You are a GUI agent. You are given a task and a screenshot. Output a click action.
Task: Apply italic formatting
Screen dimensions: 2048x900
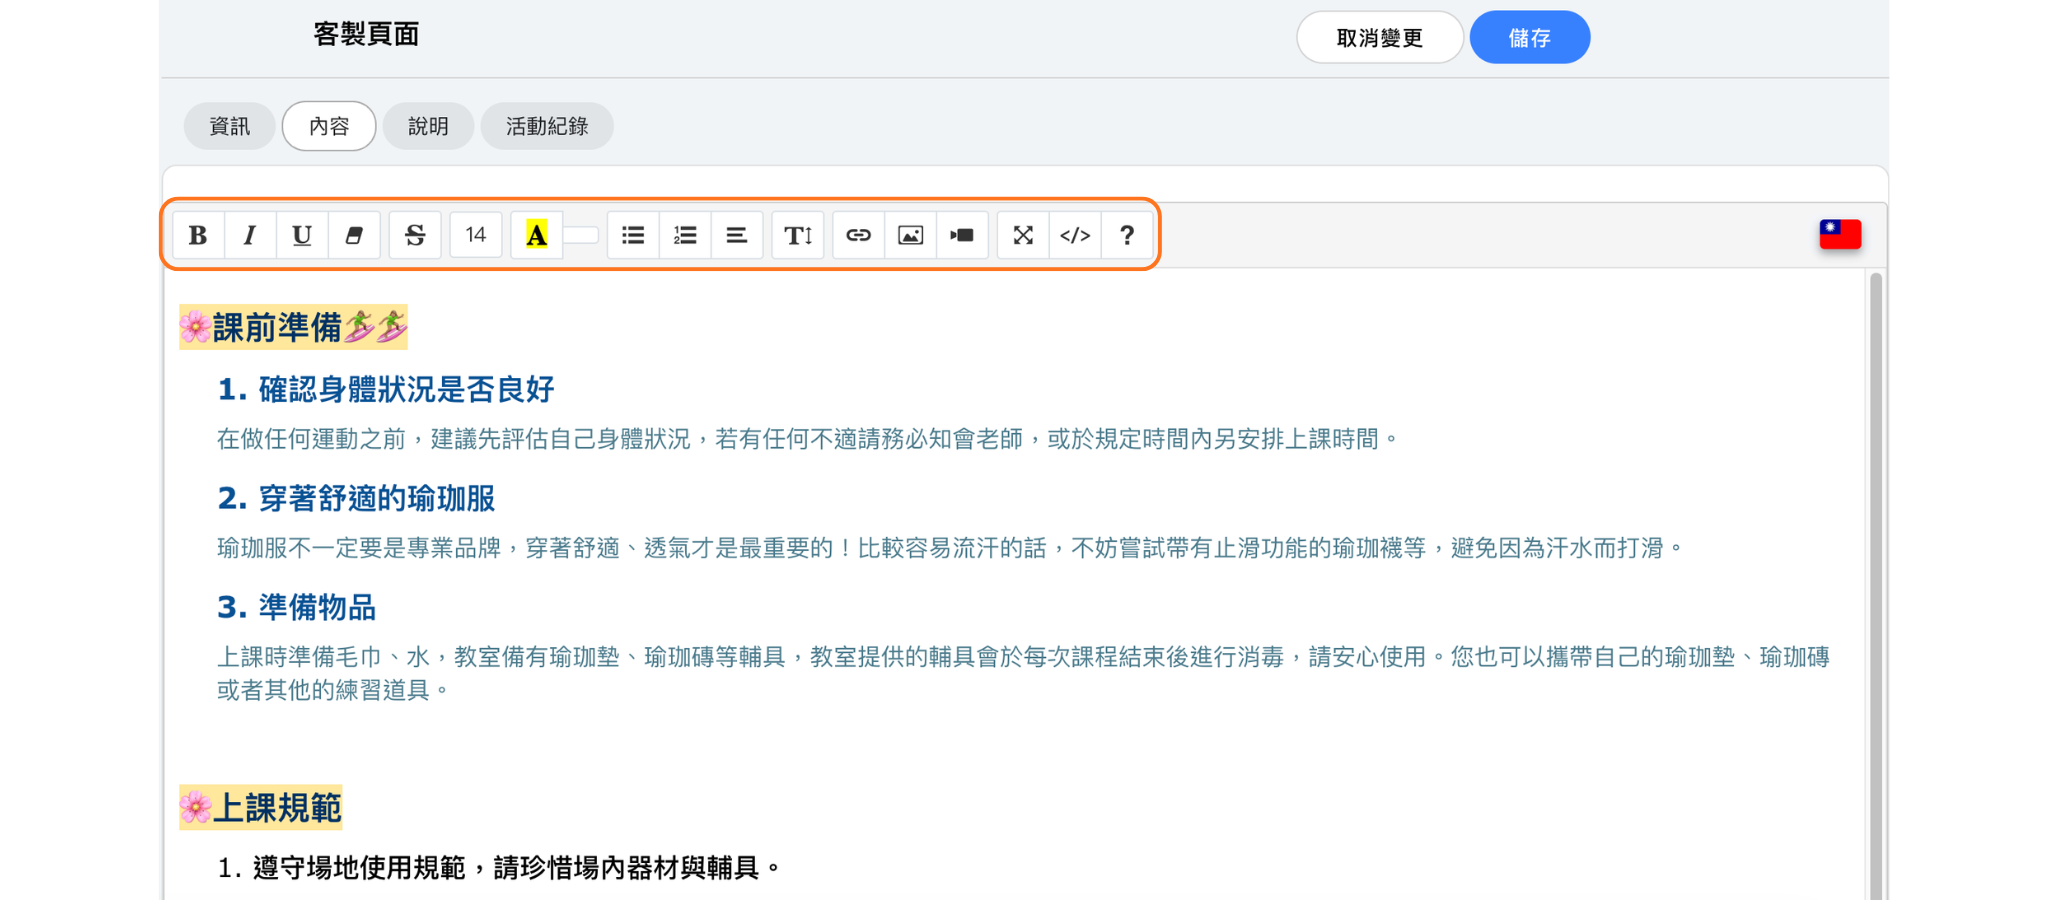pyautogui.click(x=250, y=235)
